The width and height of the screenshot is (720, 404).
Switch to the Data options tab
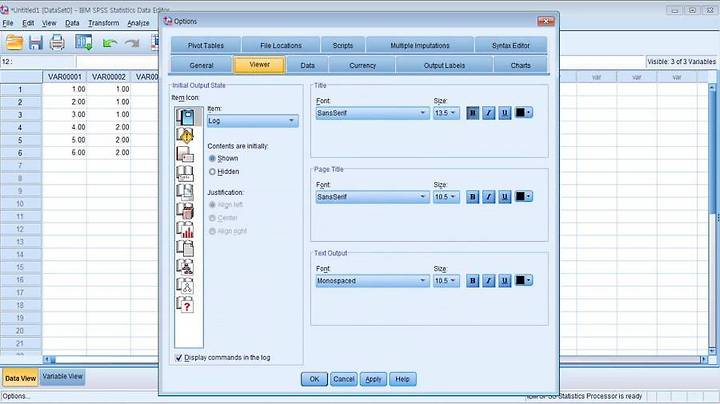pos(308,66)
